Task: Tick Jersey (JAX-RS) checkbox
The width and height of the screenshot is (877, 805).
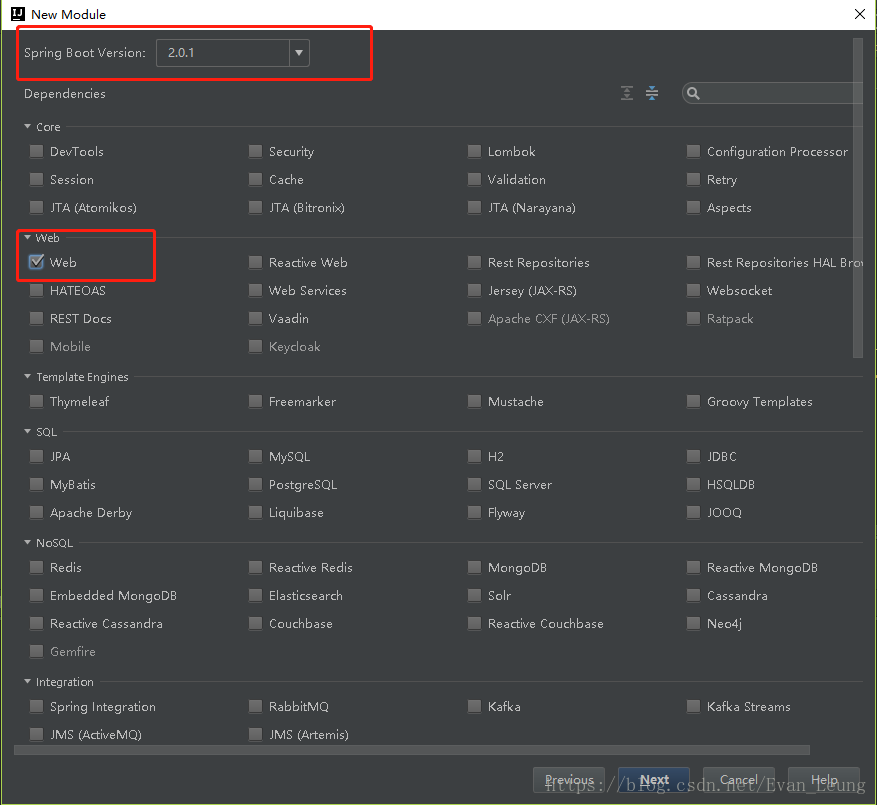Action: (474, 290)
